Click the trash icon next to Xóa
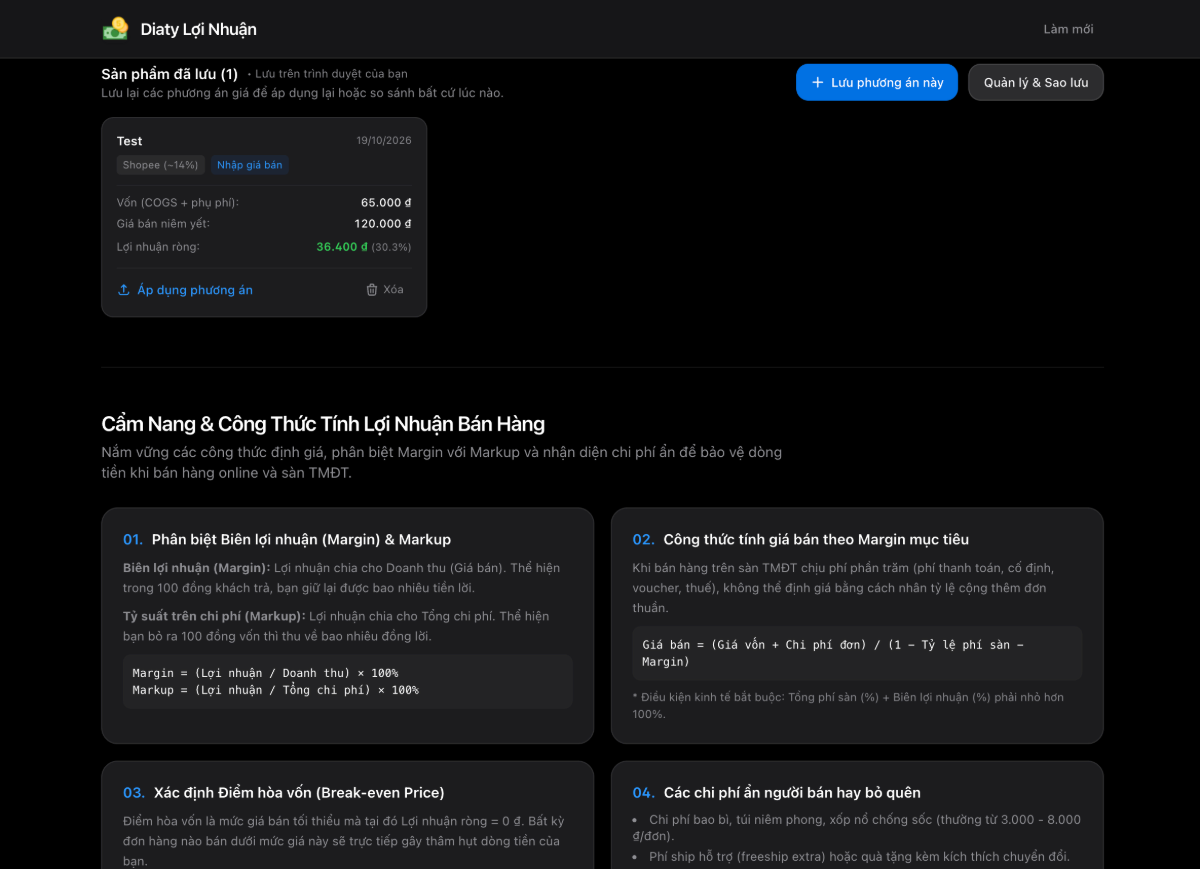This screenshot has height=869, width=1200. coord(372,289)
